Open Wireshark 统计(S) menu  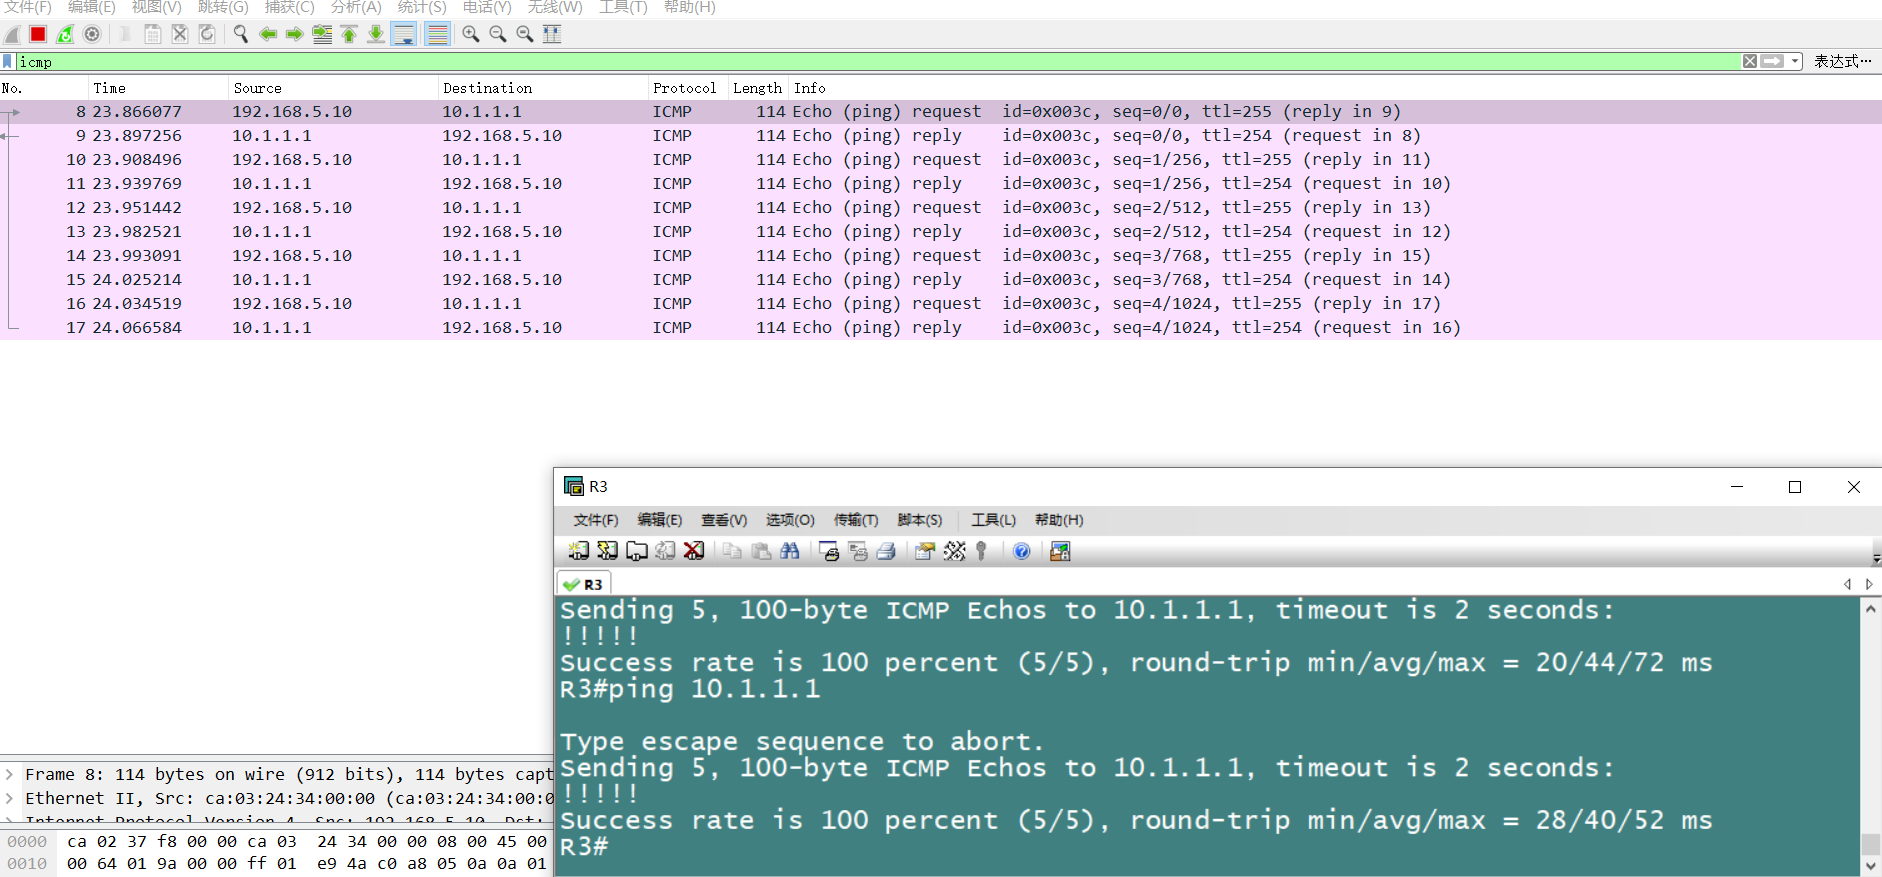422,7
